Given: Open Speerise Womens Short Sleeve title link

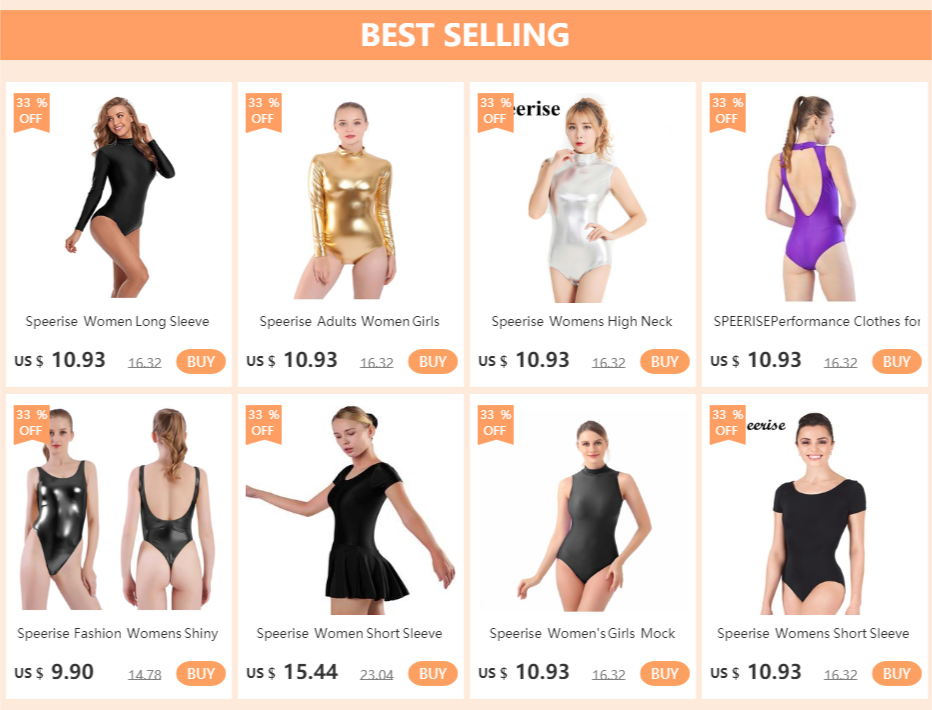Looking at the screenshot, I should click(x=813, y=633).
